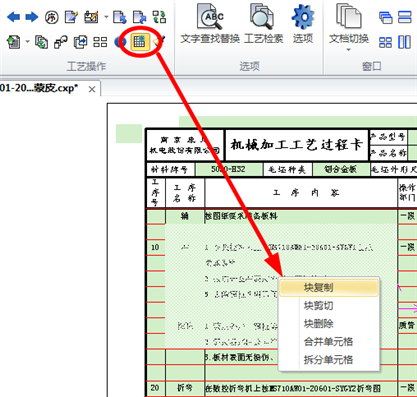
Task: Toggle the highlighted table block selection icon
Action: 139,42
